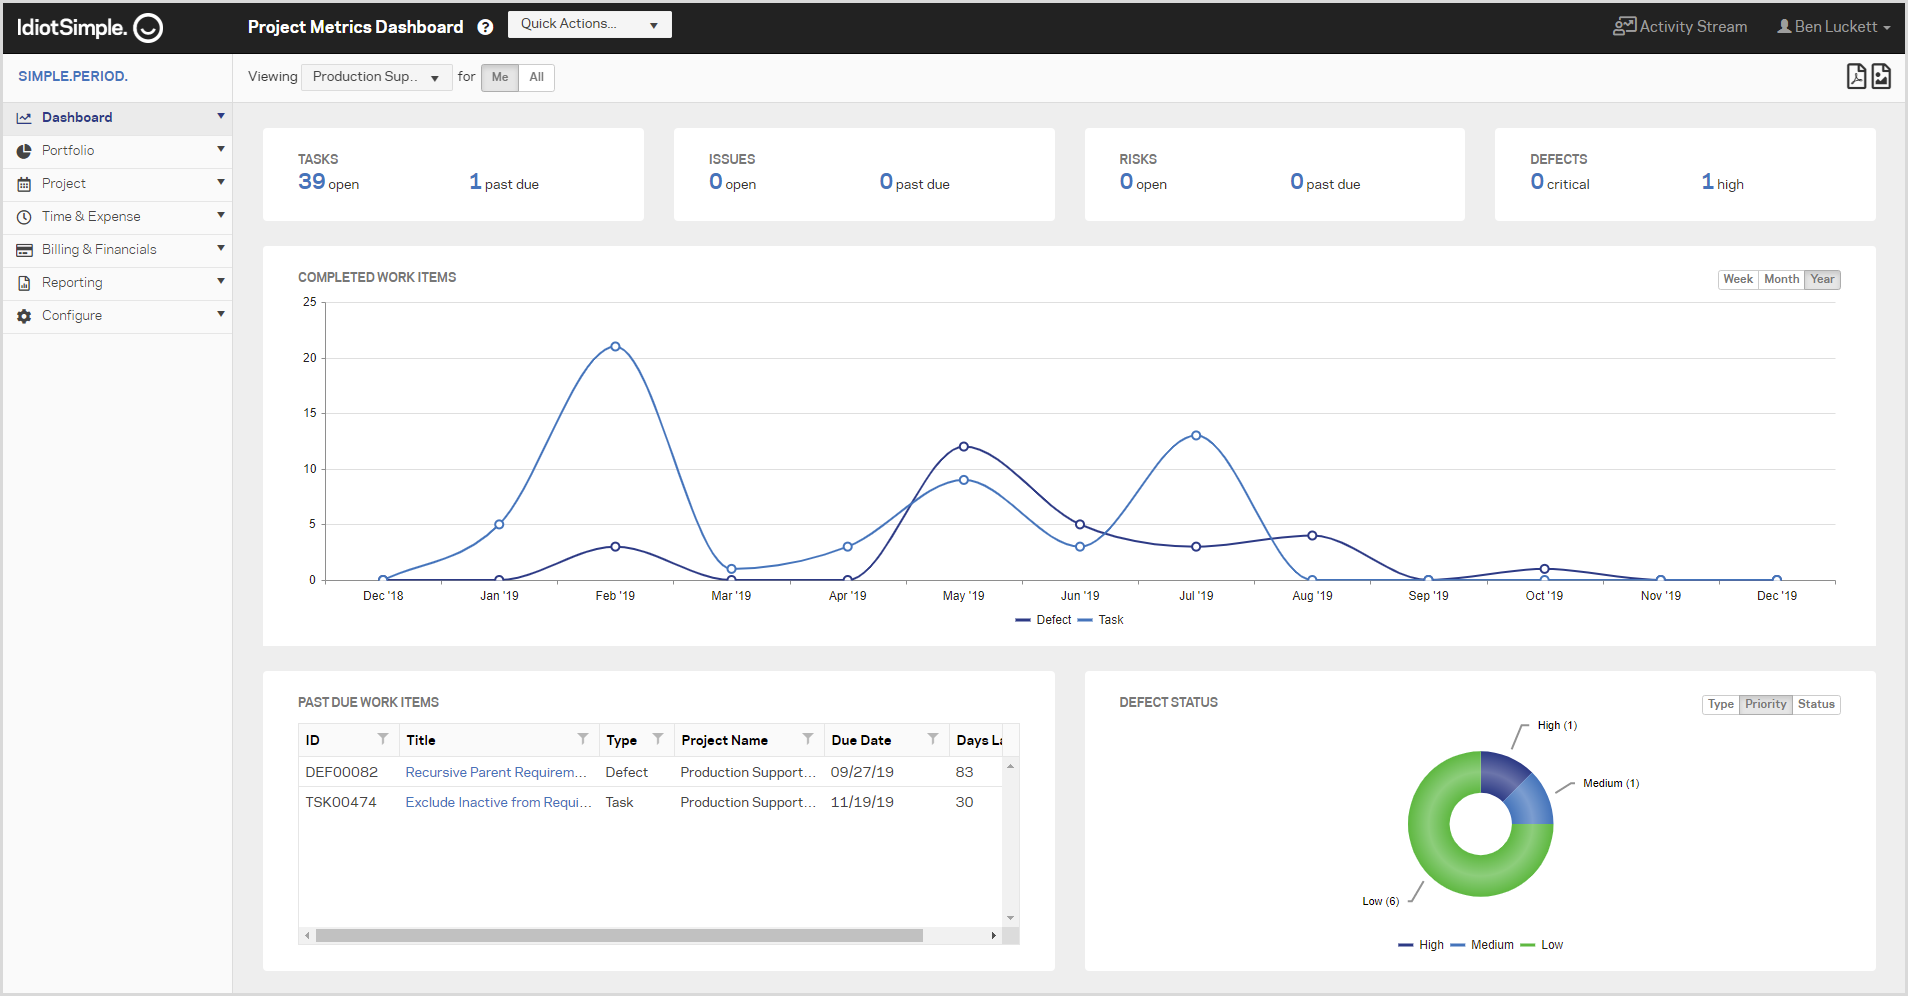
Task: Open Exclude Inactive from Requi... link
Action: pos(498,802)
